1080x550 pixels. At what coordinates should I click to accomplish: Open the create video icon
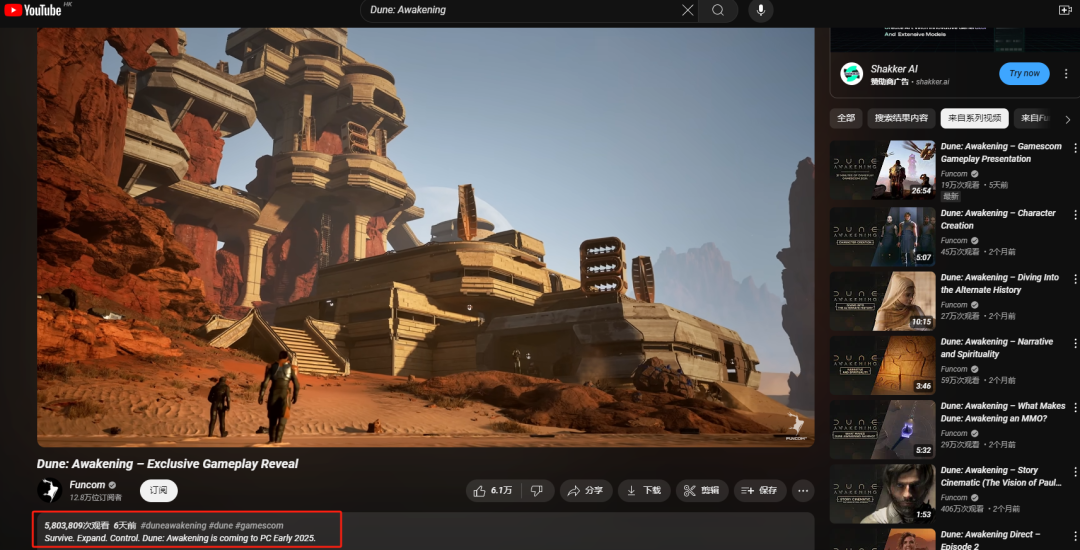pos(1065,10)
